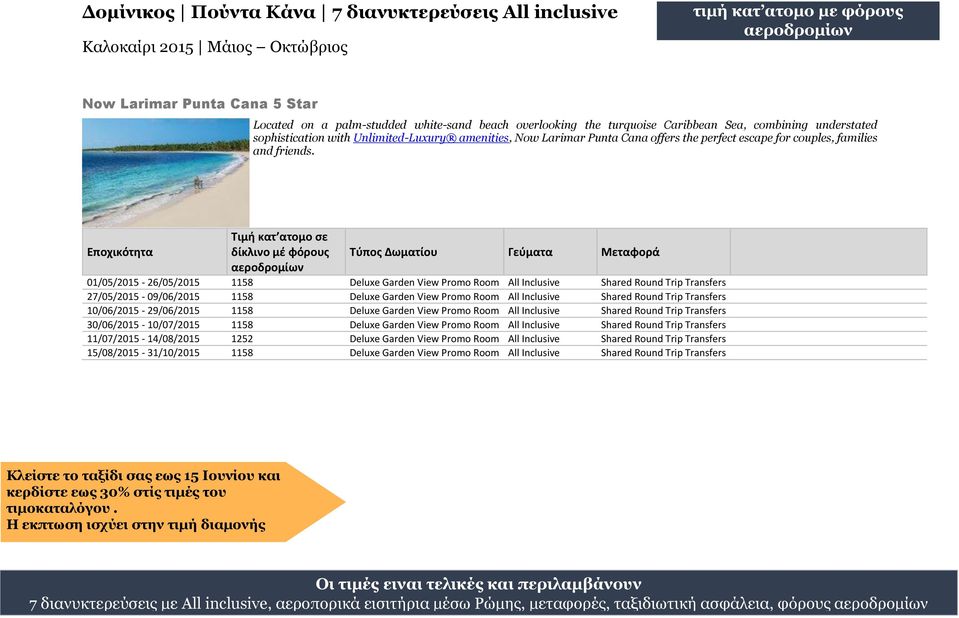The height and width of the screenshot is (618, 959).
Task: Click price 1158 in the 01/05/2015 row
Action: pos(242,283)
